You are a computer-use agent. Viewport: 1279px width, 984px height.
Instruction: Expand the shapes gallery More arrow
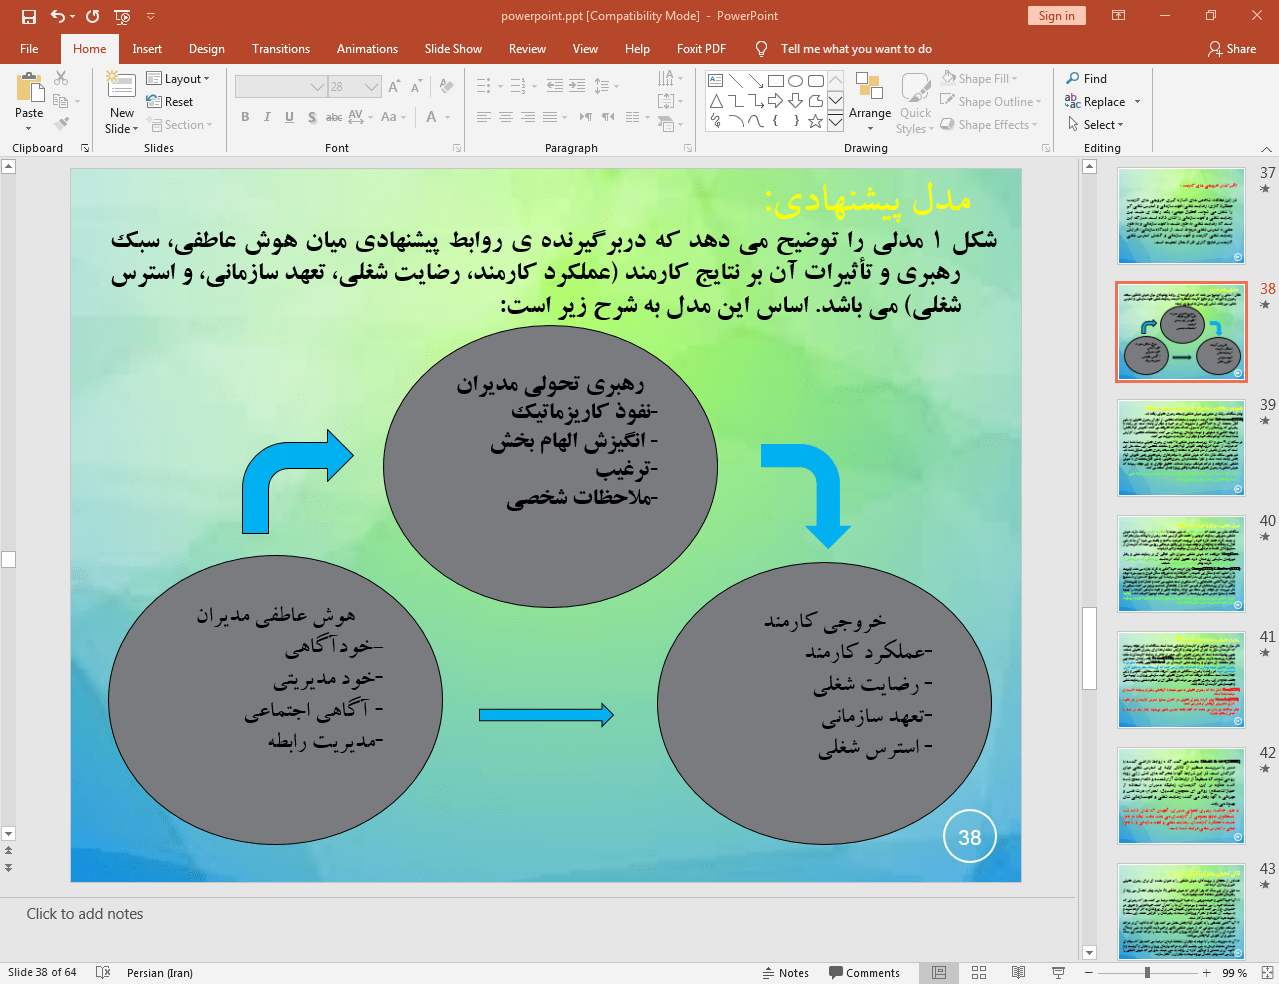tap(835, 122)
